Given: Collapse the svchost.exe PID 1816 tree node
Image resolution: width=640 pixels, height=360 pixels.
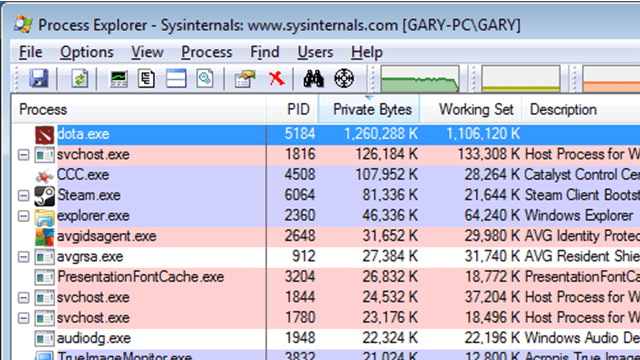Looking at the screenshot, I should tap(24, 155).
